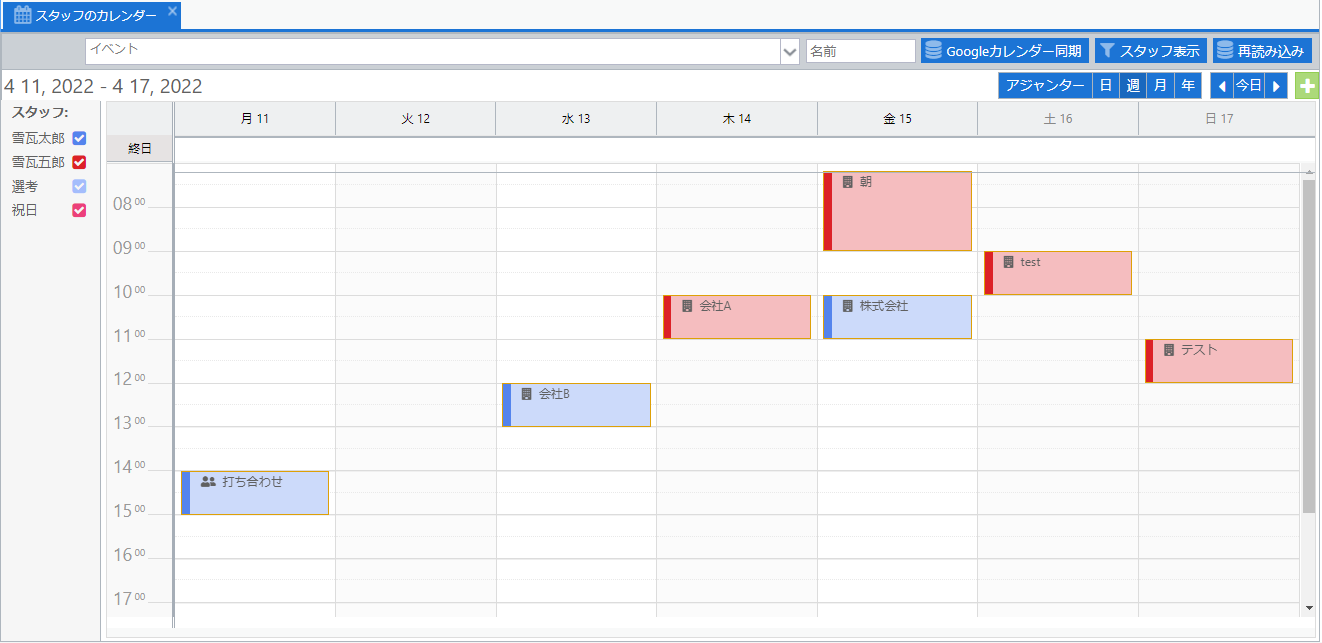The height and width of the screenshot is (643, 1322).
Task: Toggle 選考 checkbox
Action: pyautogui.click(x=80, y=187)
